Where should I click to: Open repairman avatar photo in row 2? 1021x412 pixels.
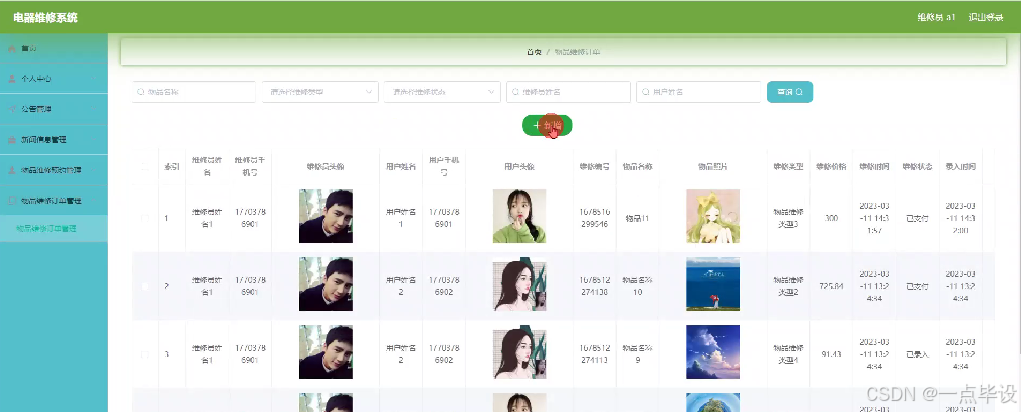click(326, 284)
